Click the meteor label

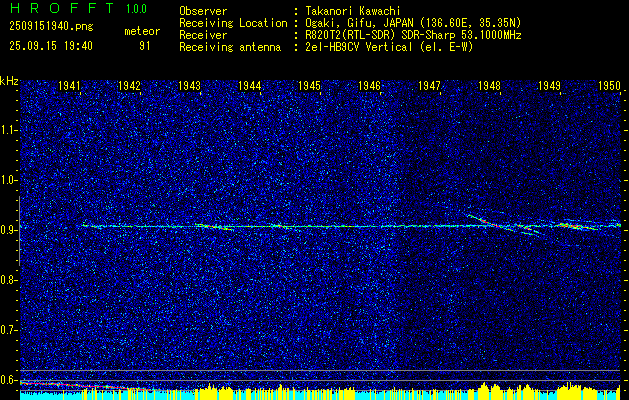click(x=142, y=31)
